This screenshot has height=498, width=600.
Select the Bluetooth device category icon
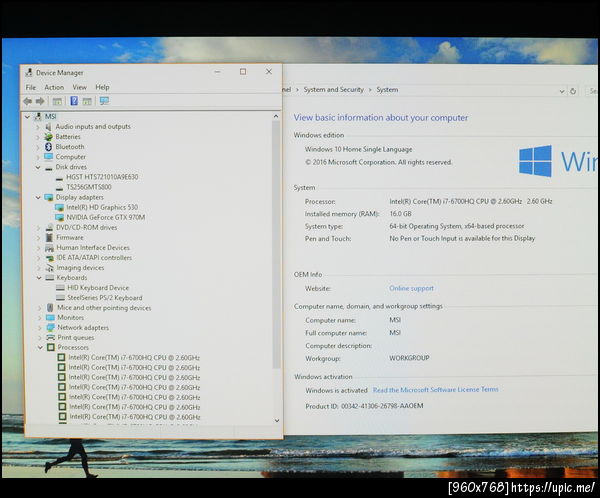pyautogui.click(x=48, y=147)
